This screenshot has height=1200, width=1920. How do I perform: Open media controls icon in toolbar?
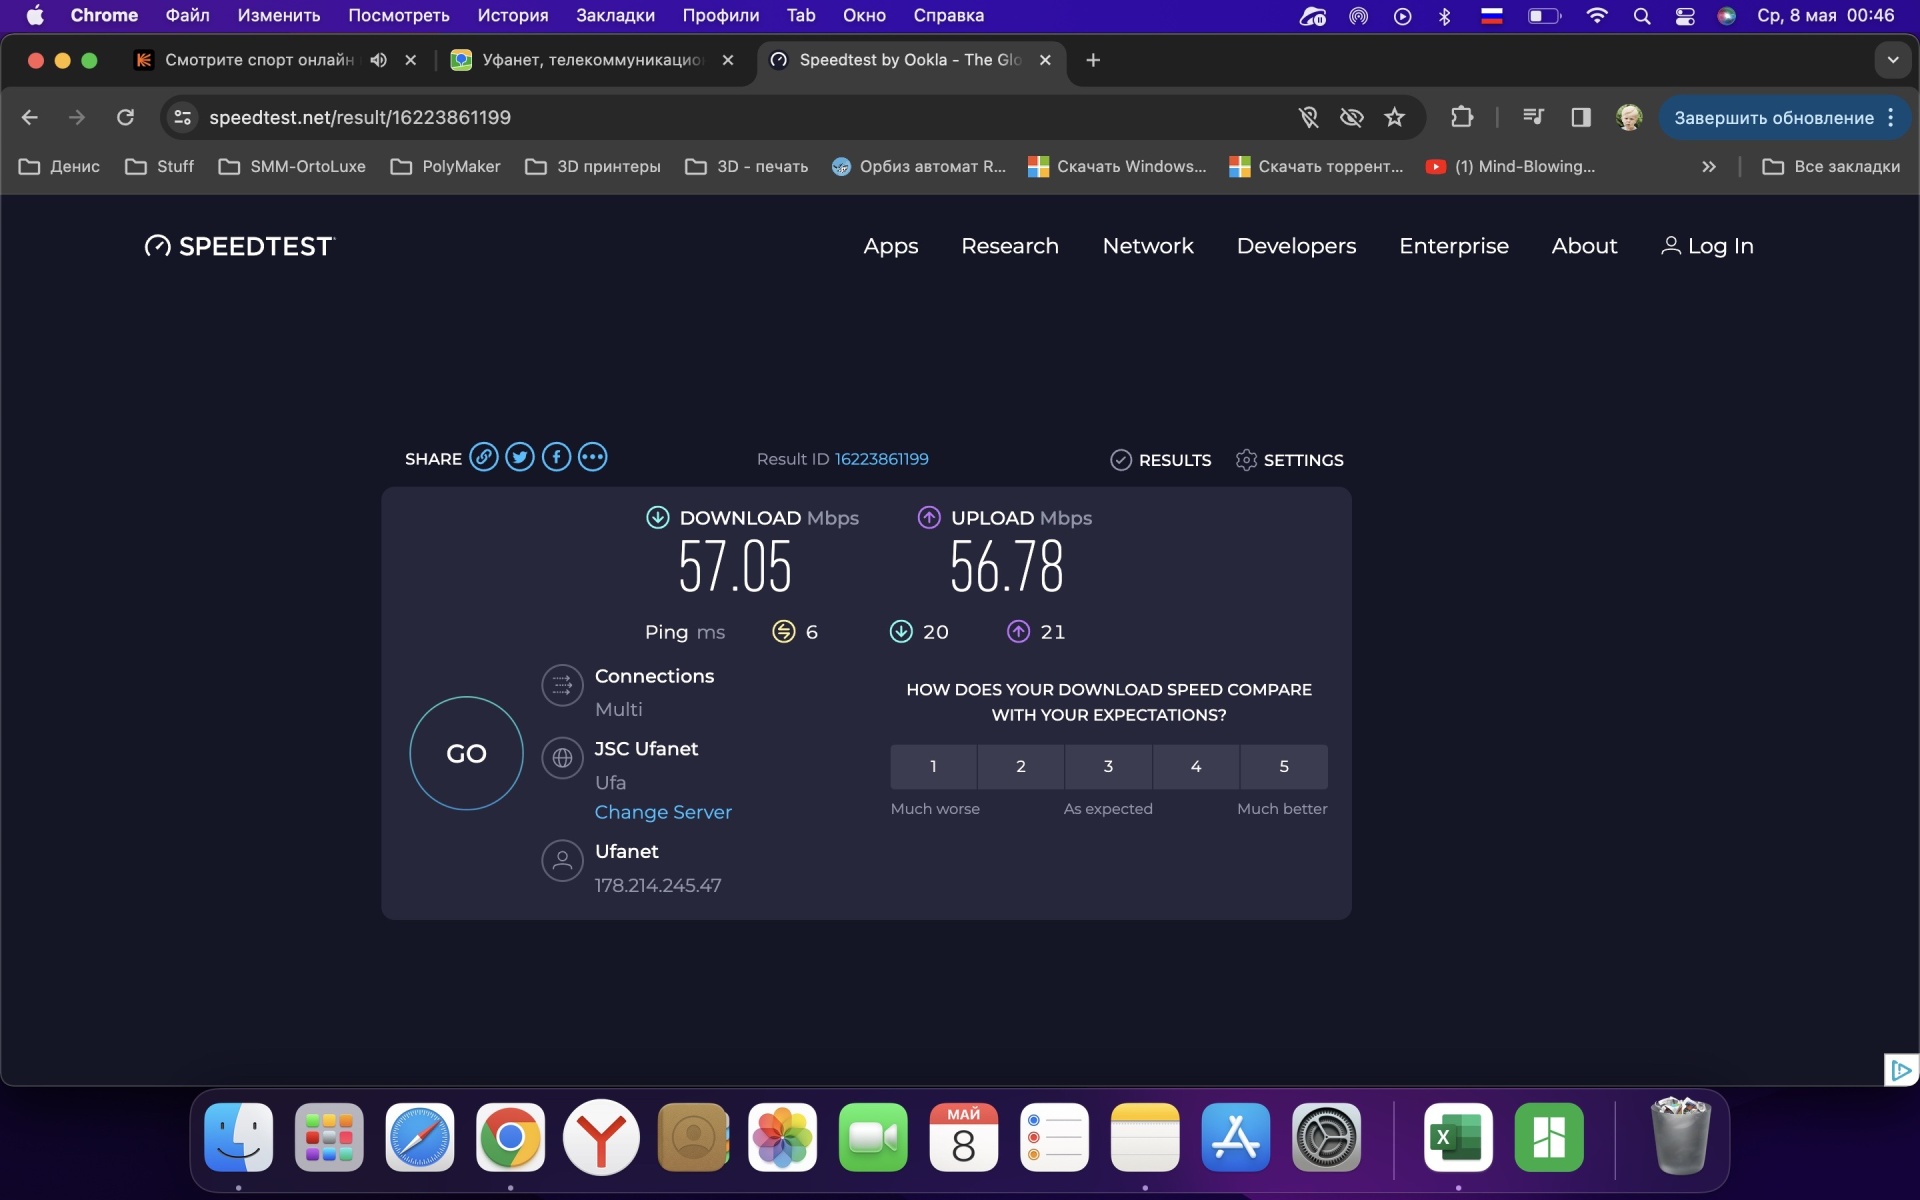1532,118
